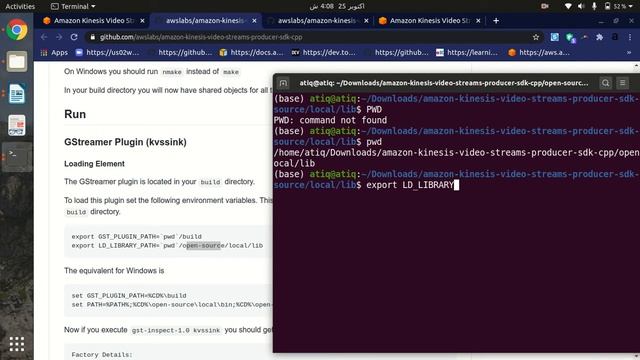
Task: Open https://aws.a... bookmark
Action: (x=540, y=53)
